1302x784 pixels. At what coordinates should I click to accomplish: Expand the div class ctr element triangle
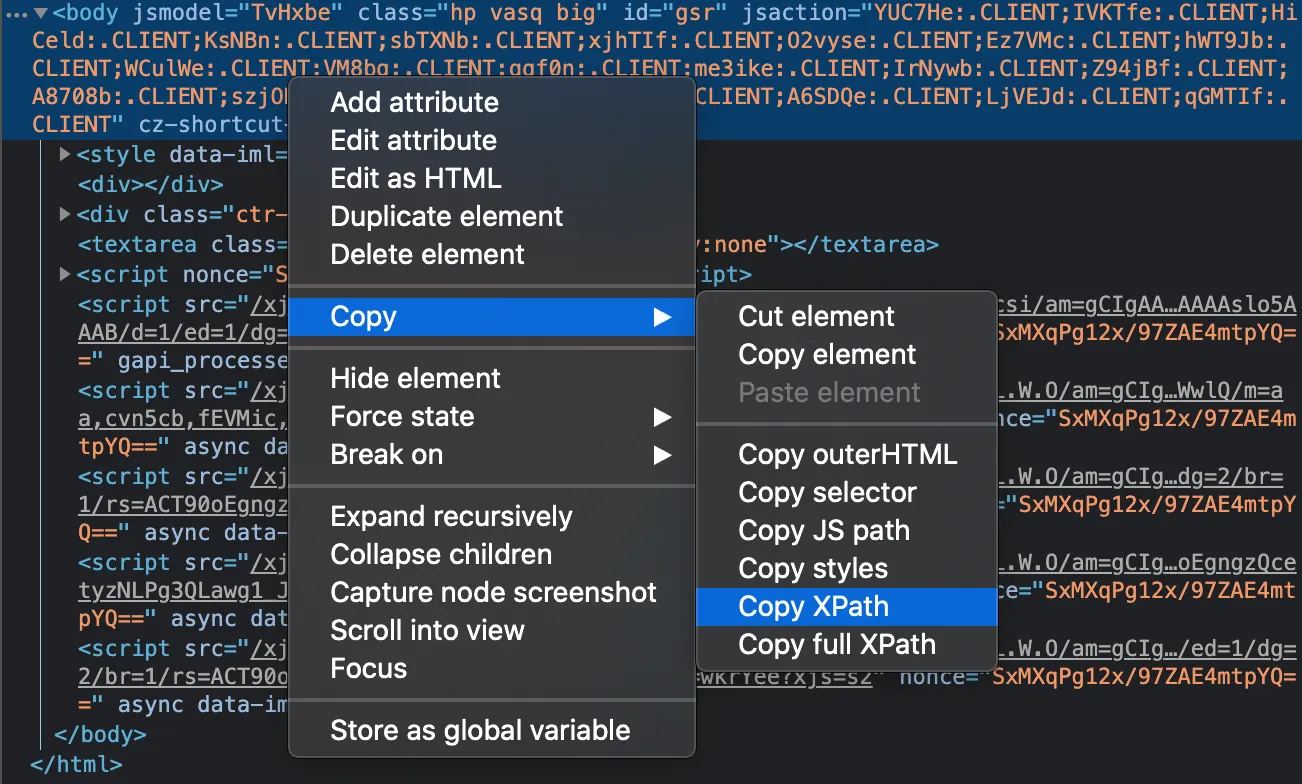[66, 214]
